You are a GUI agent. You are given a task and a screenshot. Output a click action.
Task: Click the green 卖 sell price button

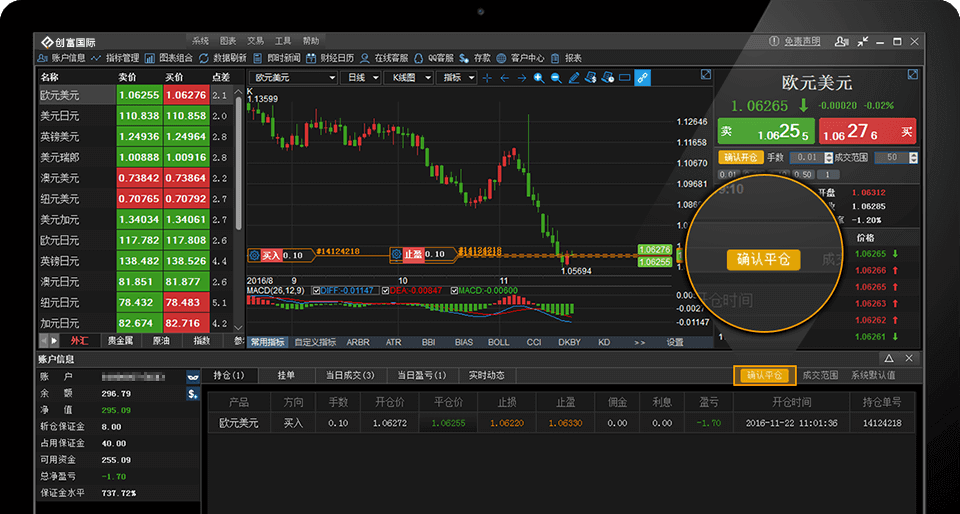[x=766, y=131]
